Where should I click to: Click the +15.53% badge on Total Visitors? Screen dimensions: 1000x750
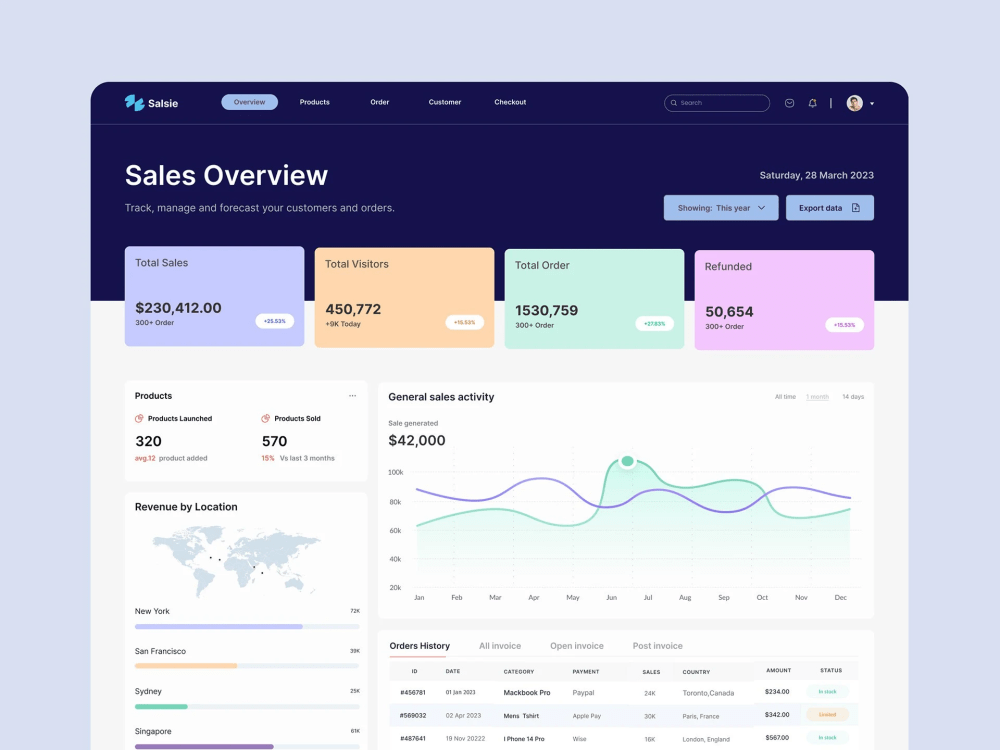click(x=464, y=322)
